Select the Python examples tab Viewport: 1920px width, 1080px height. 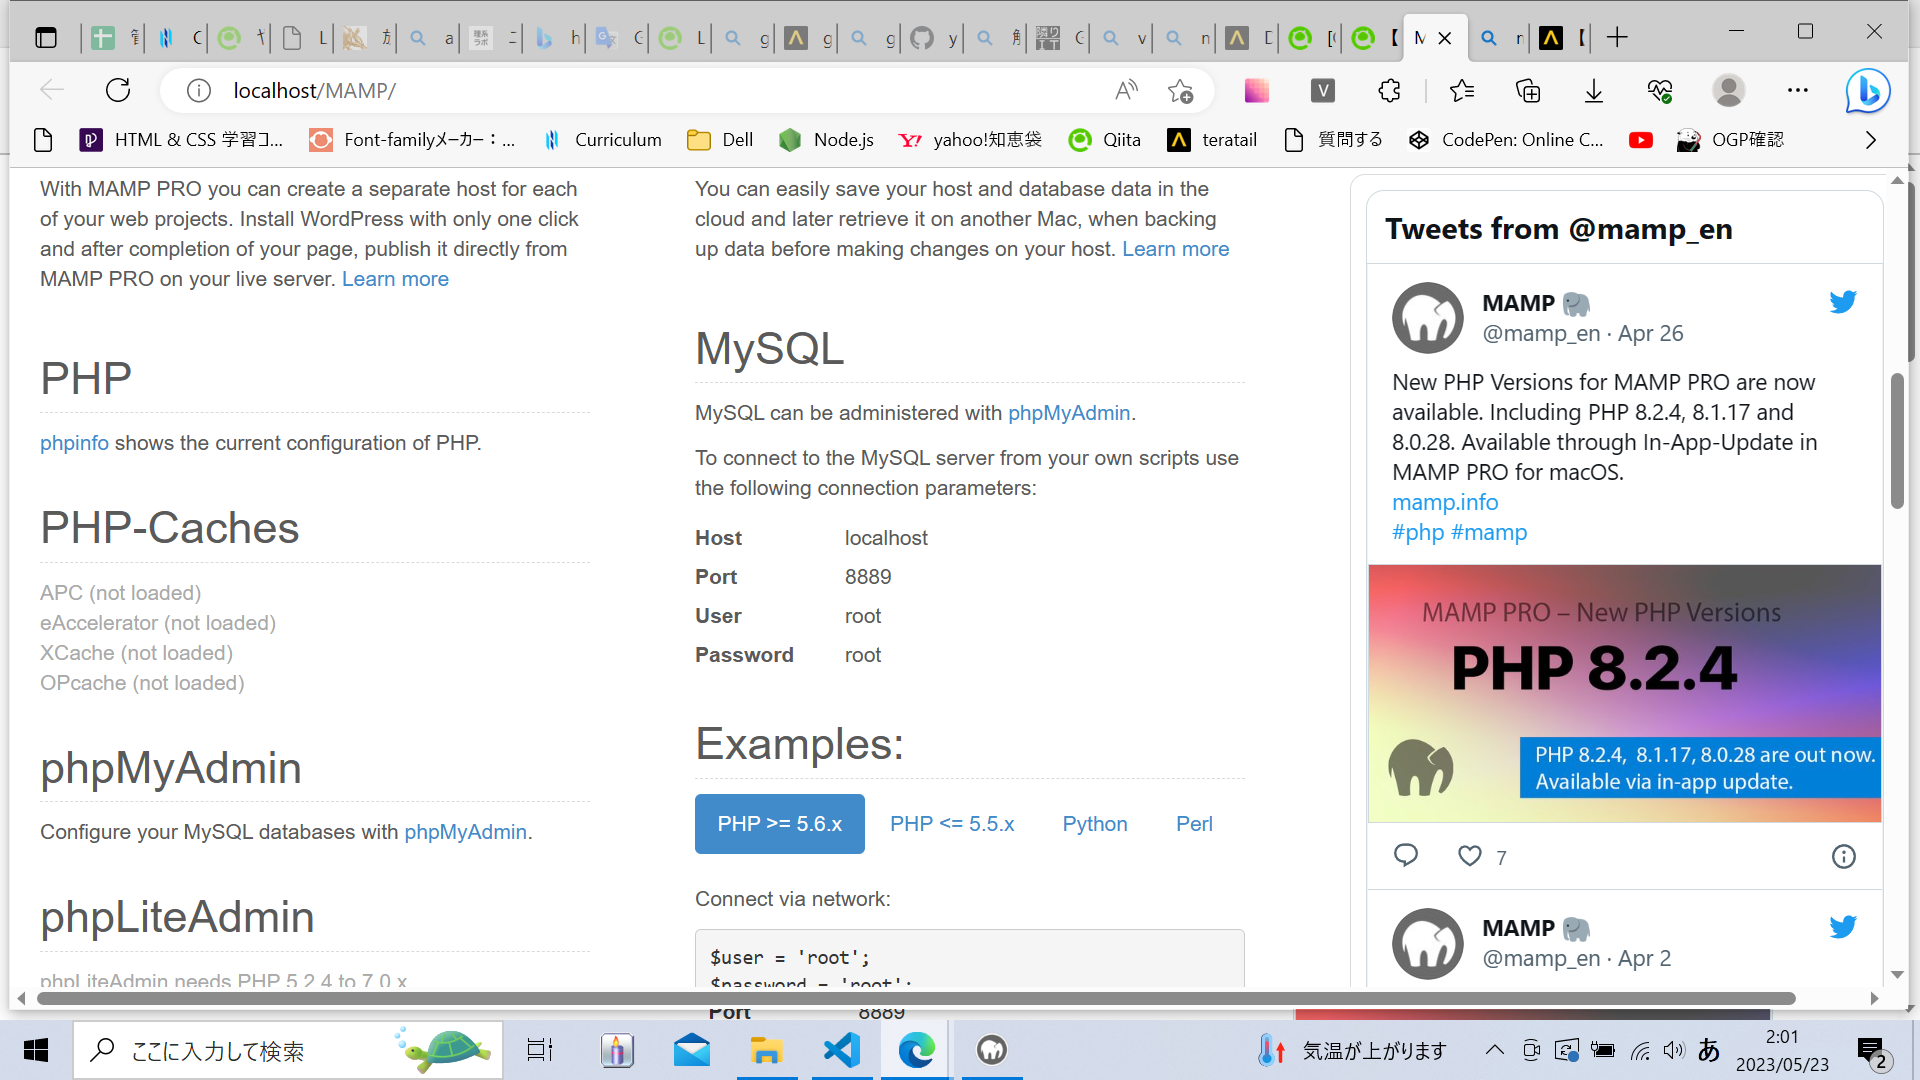pos(1094,824)
